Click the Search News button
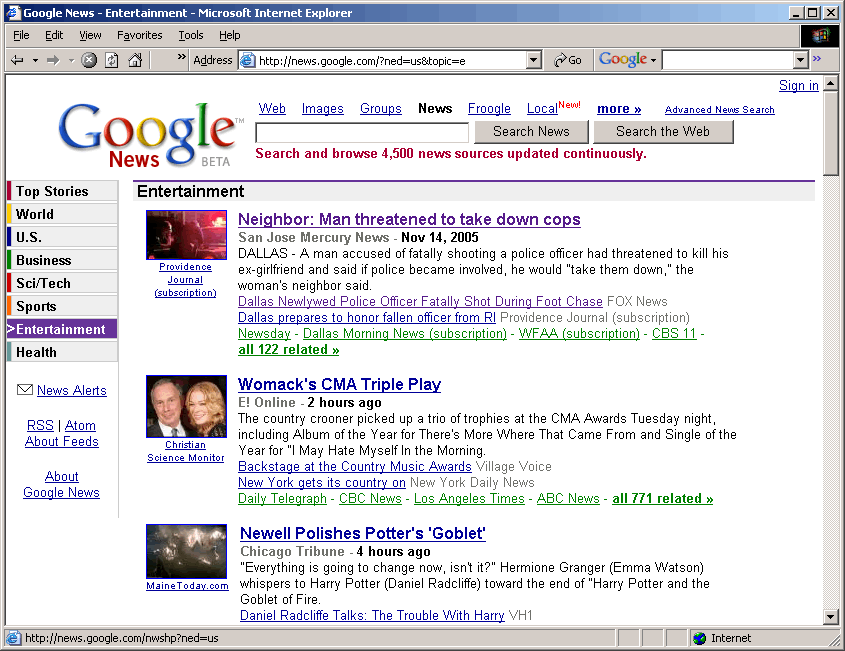The height and width of the screenshot is (651, 845). tap(531, 131)
